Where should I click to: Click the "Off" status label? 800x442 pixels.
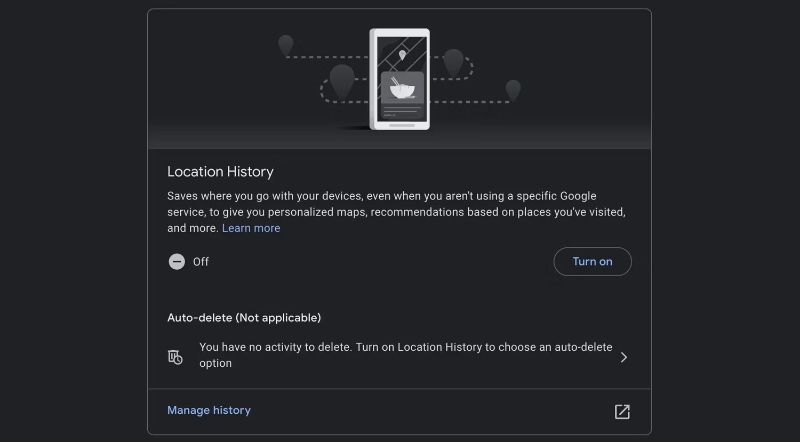point(201,262)
